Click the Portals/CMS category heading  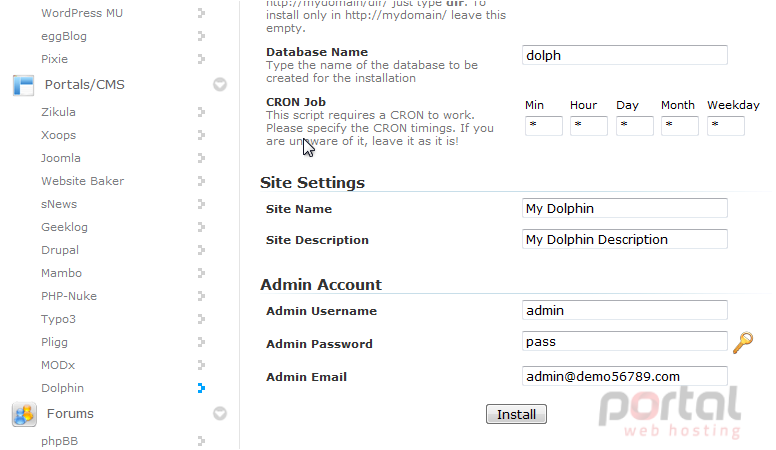click(x=85, y=85)
